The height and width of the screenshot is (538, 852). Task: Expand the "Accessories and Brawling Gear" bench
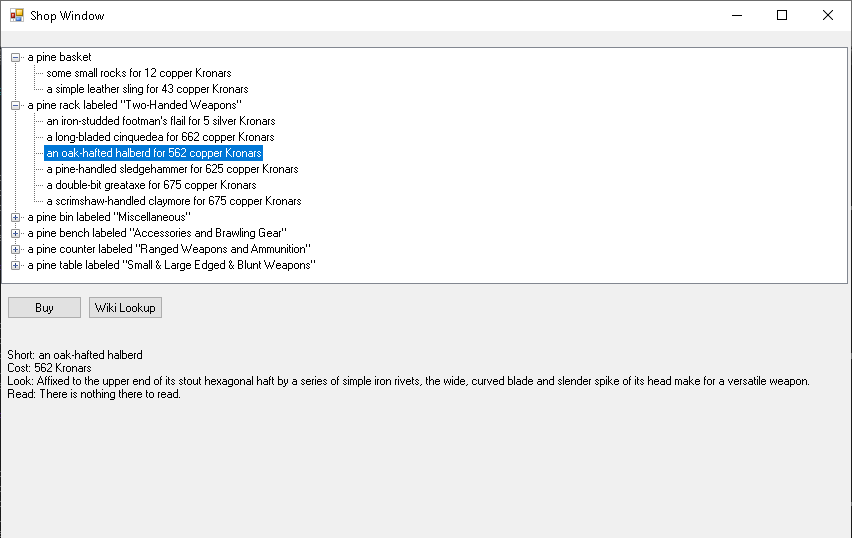pyautogui.click(x=16, y=233)
